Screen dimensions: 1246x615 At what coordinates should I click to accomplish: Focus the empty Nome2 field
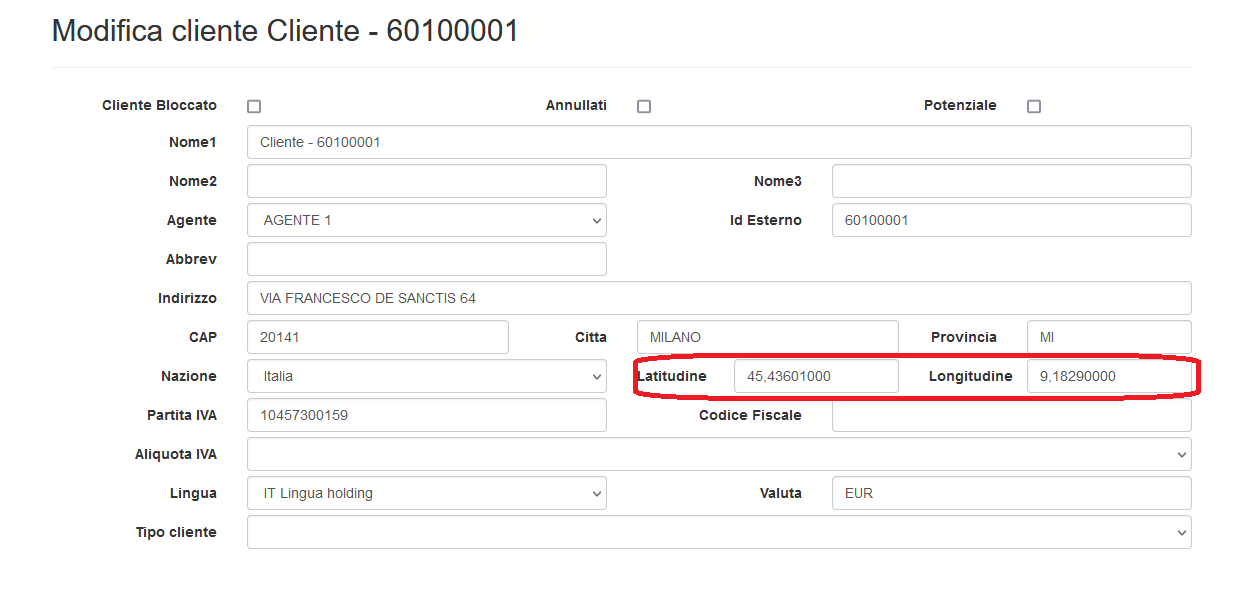point(426,181)
